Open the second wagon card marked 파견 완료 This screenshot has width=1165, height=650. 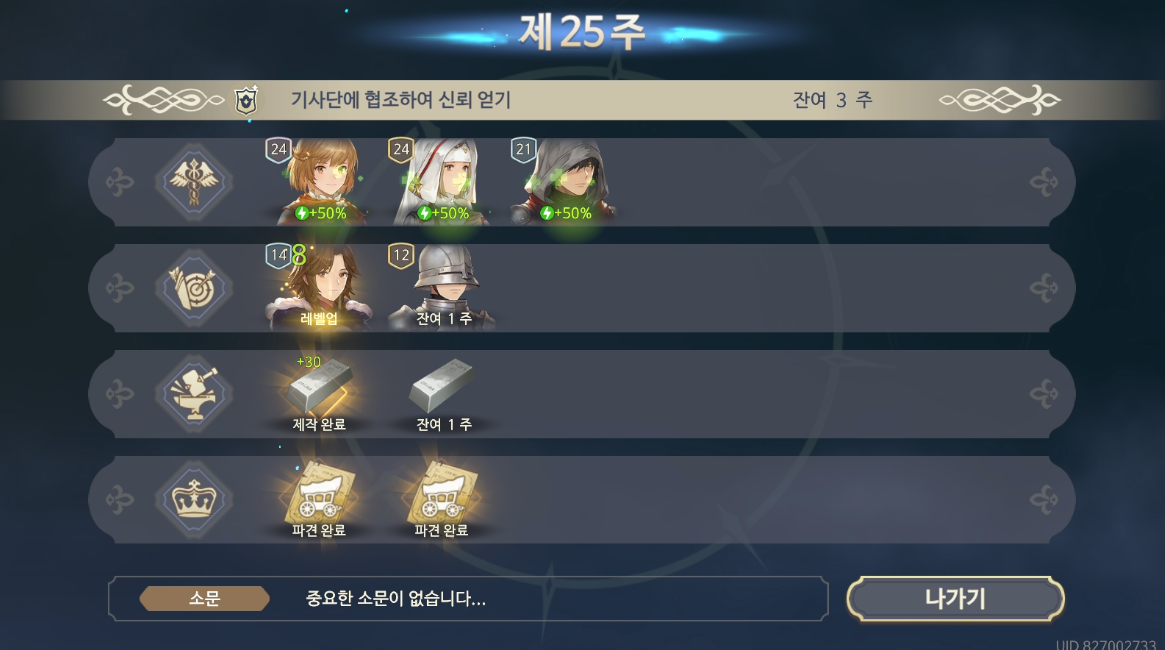coord(442,499)
